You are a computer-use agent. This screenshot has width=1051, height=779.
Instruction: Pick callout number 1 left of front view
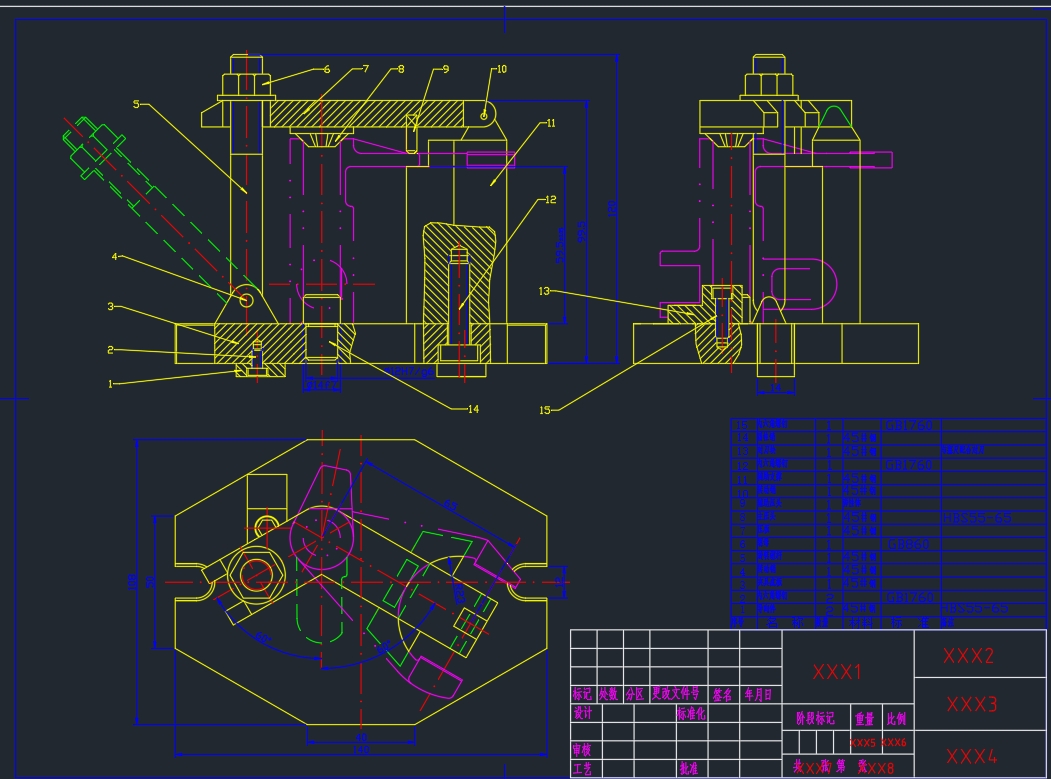[x=111, y=384]
